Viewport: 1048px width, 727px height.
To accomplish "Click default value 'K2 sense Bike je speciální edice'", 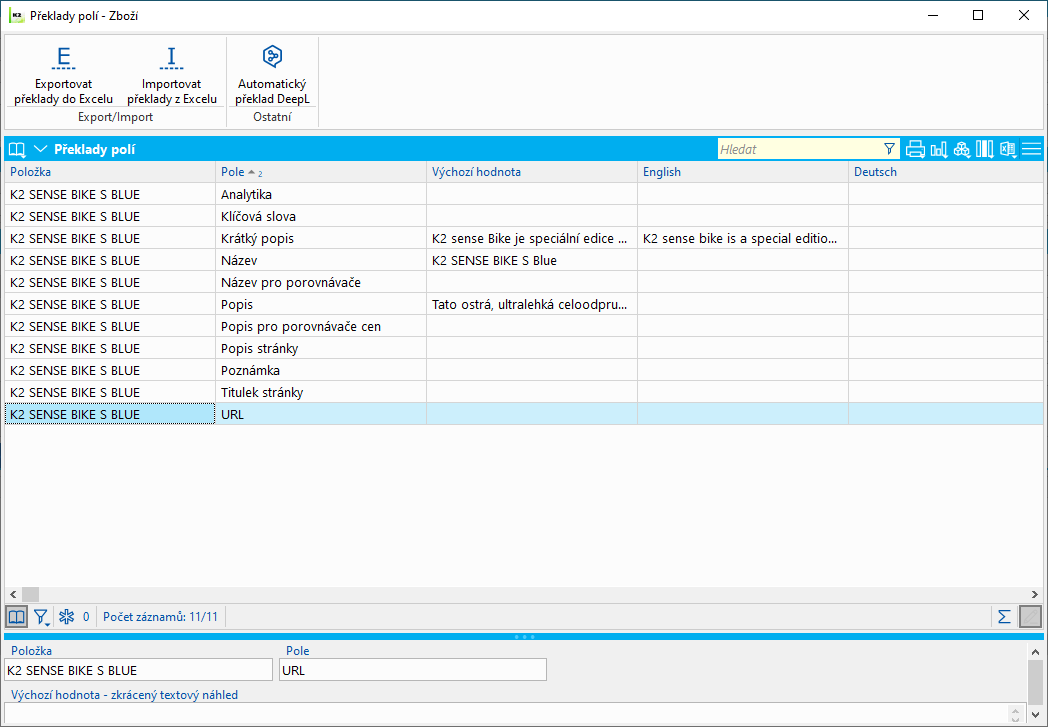I will pos(531,239).
